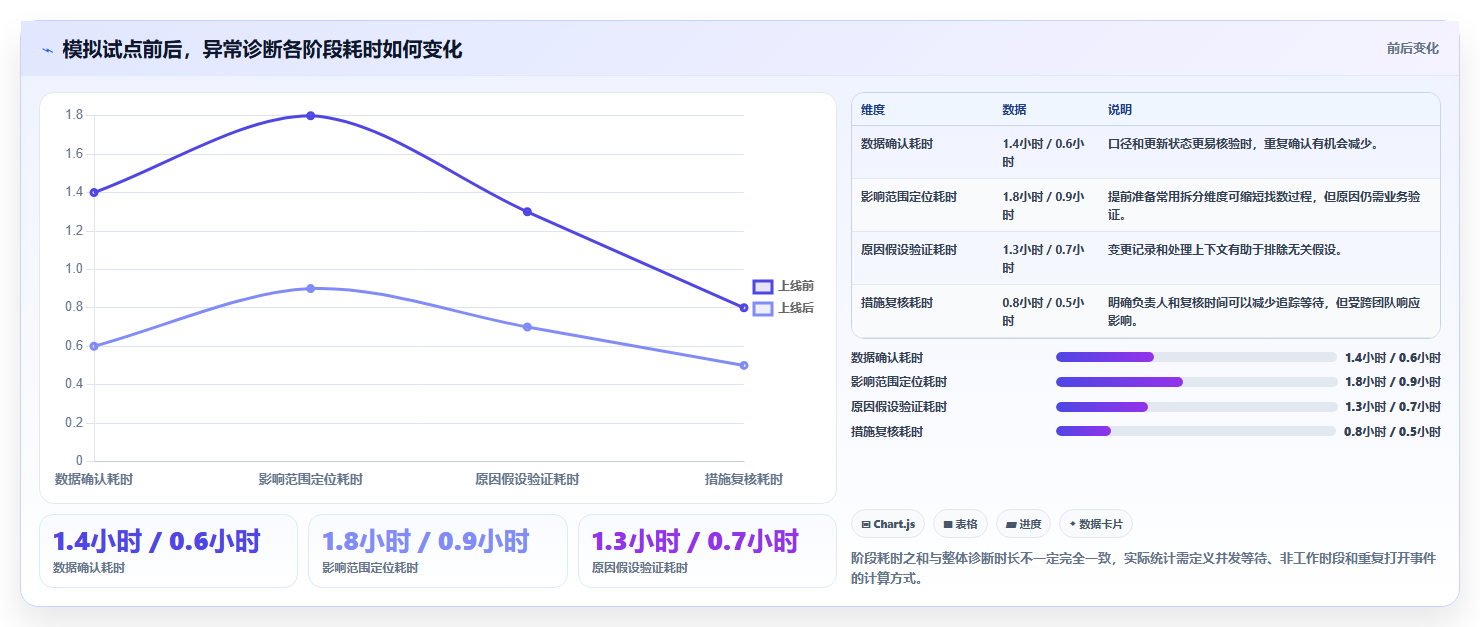The image size is (1480, 627).
Task: Click the 前后变化 label in the header
Action: tap(1412, 48)
